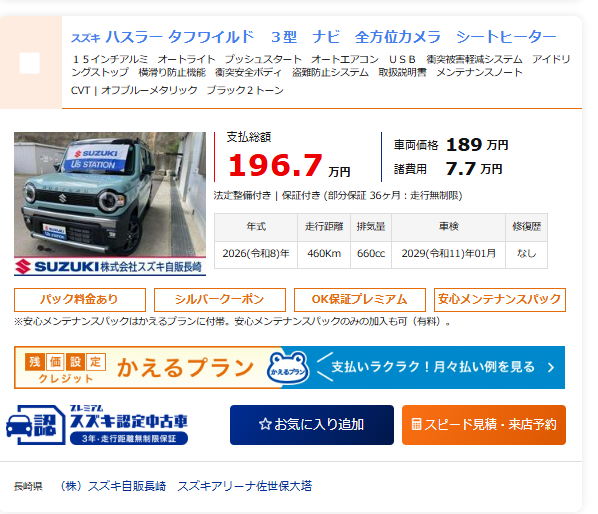Click the 460Km mileage cell

(x=324, y=254)
